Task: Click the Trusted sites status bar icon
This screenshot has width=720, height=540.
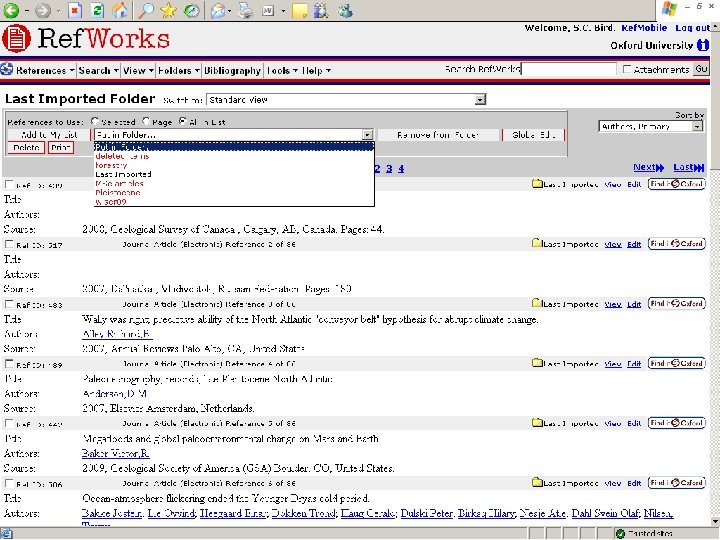Action: click(620, 533)
